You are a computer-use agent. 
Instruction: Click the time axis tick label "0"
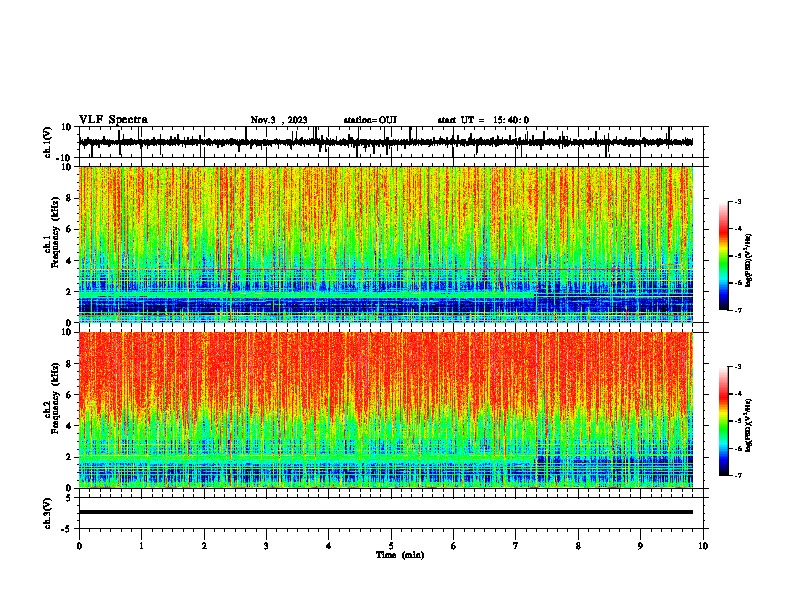point(79,546)
